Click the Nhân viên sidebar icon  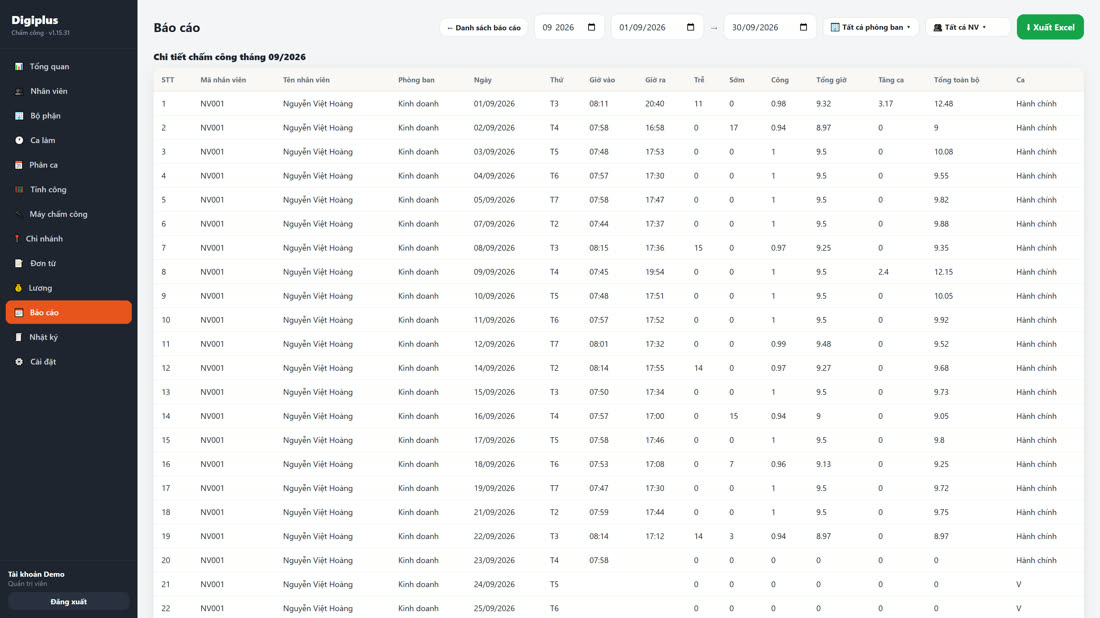click(x=19, y=91)
